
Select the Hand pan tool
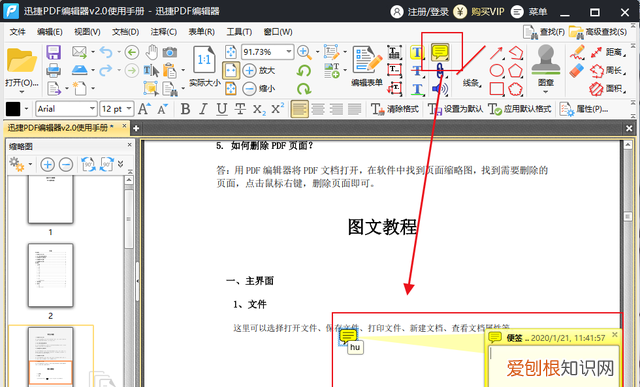click(x=152, y=52)
